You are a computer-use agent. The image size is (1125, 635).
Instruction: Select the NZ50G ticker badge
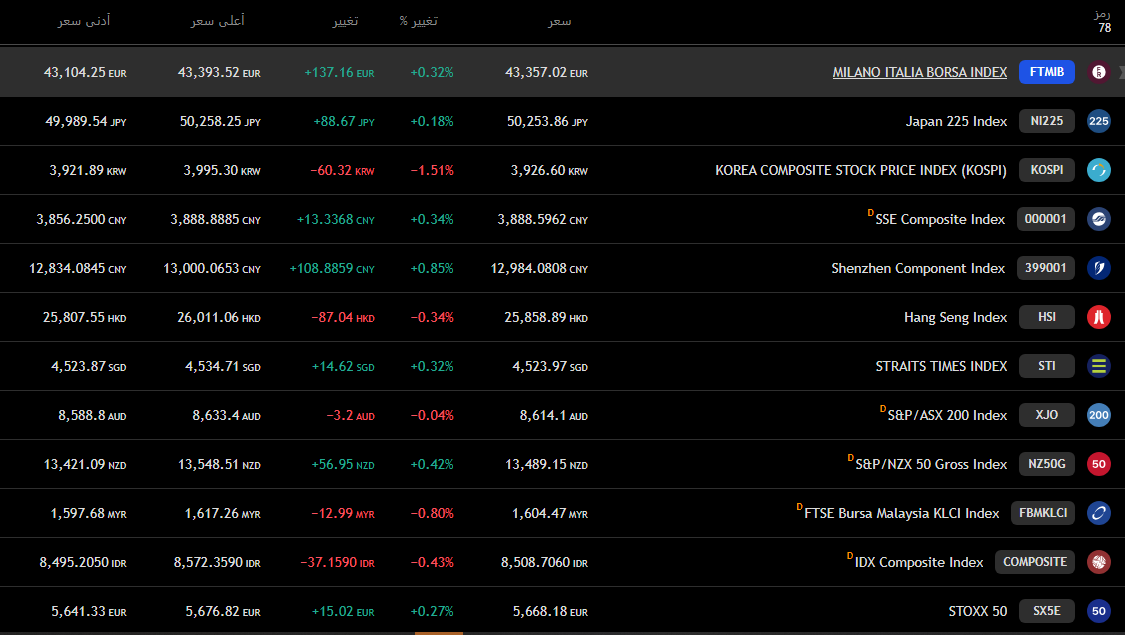click(1047, 464)
